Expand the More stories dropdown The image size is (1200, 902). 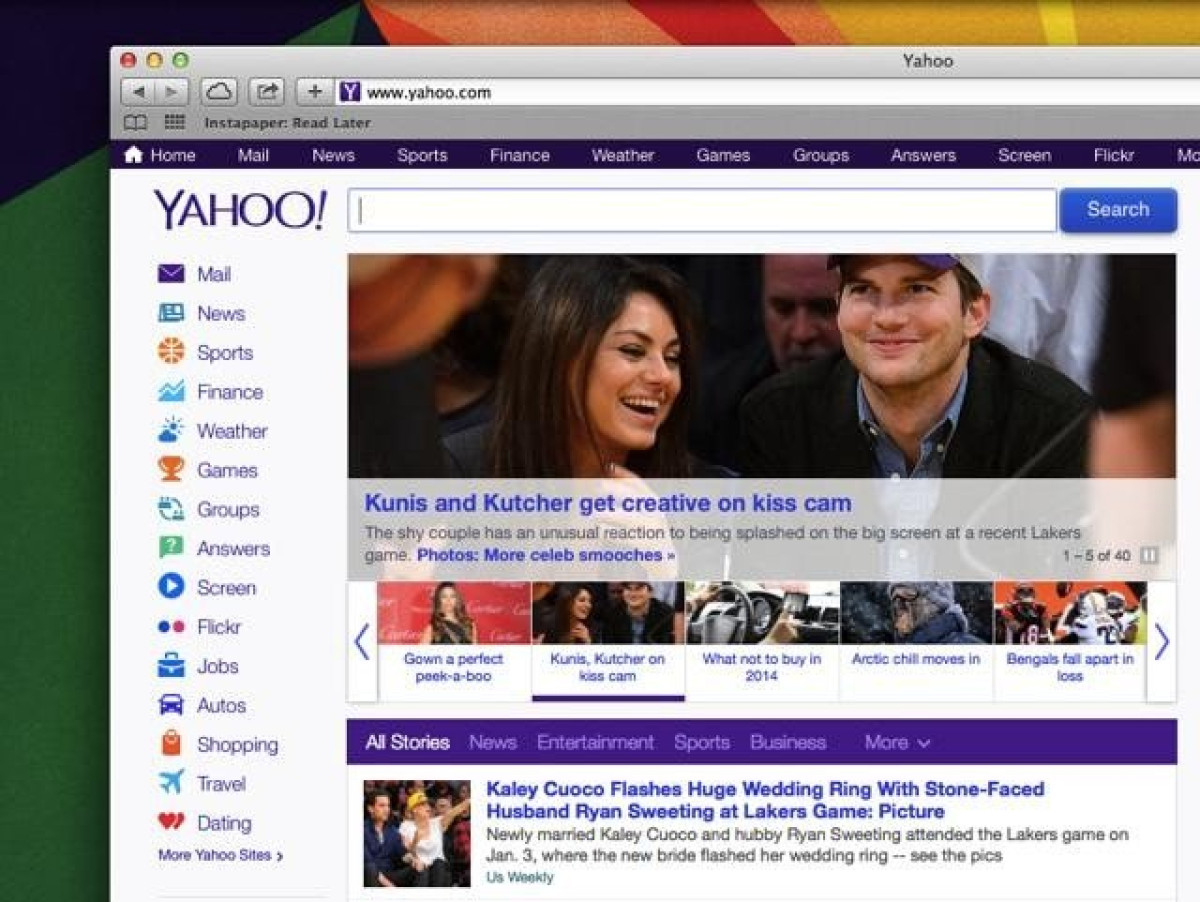(897, 742)
